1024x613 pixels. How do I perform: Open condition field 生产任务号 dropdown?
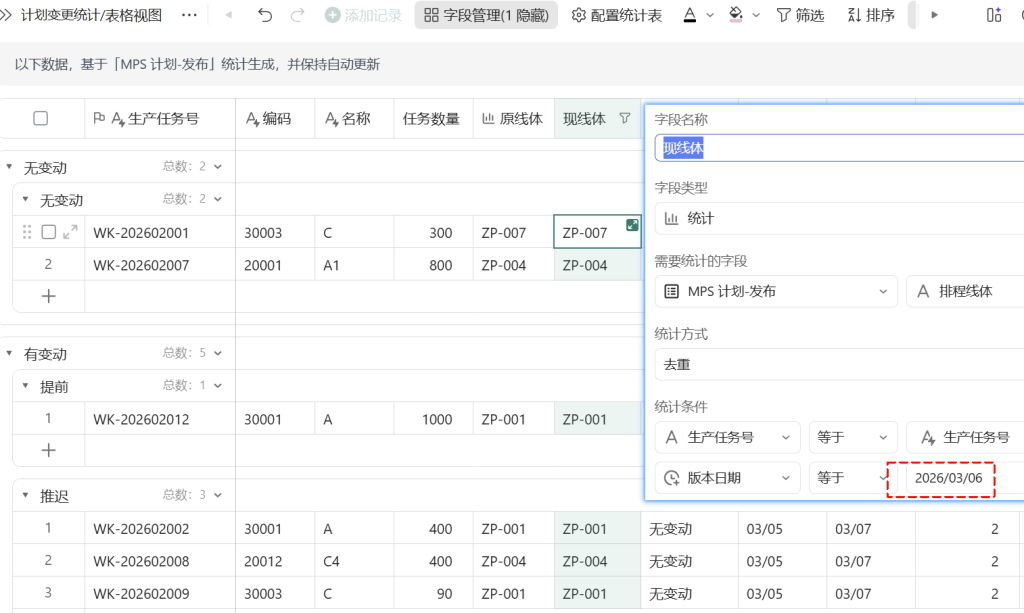(728, 437)
